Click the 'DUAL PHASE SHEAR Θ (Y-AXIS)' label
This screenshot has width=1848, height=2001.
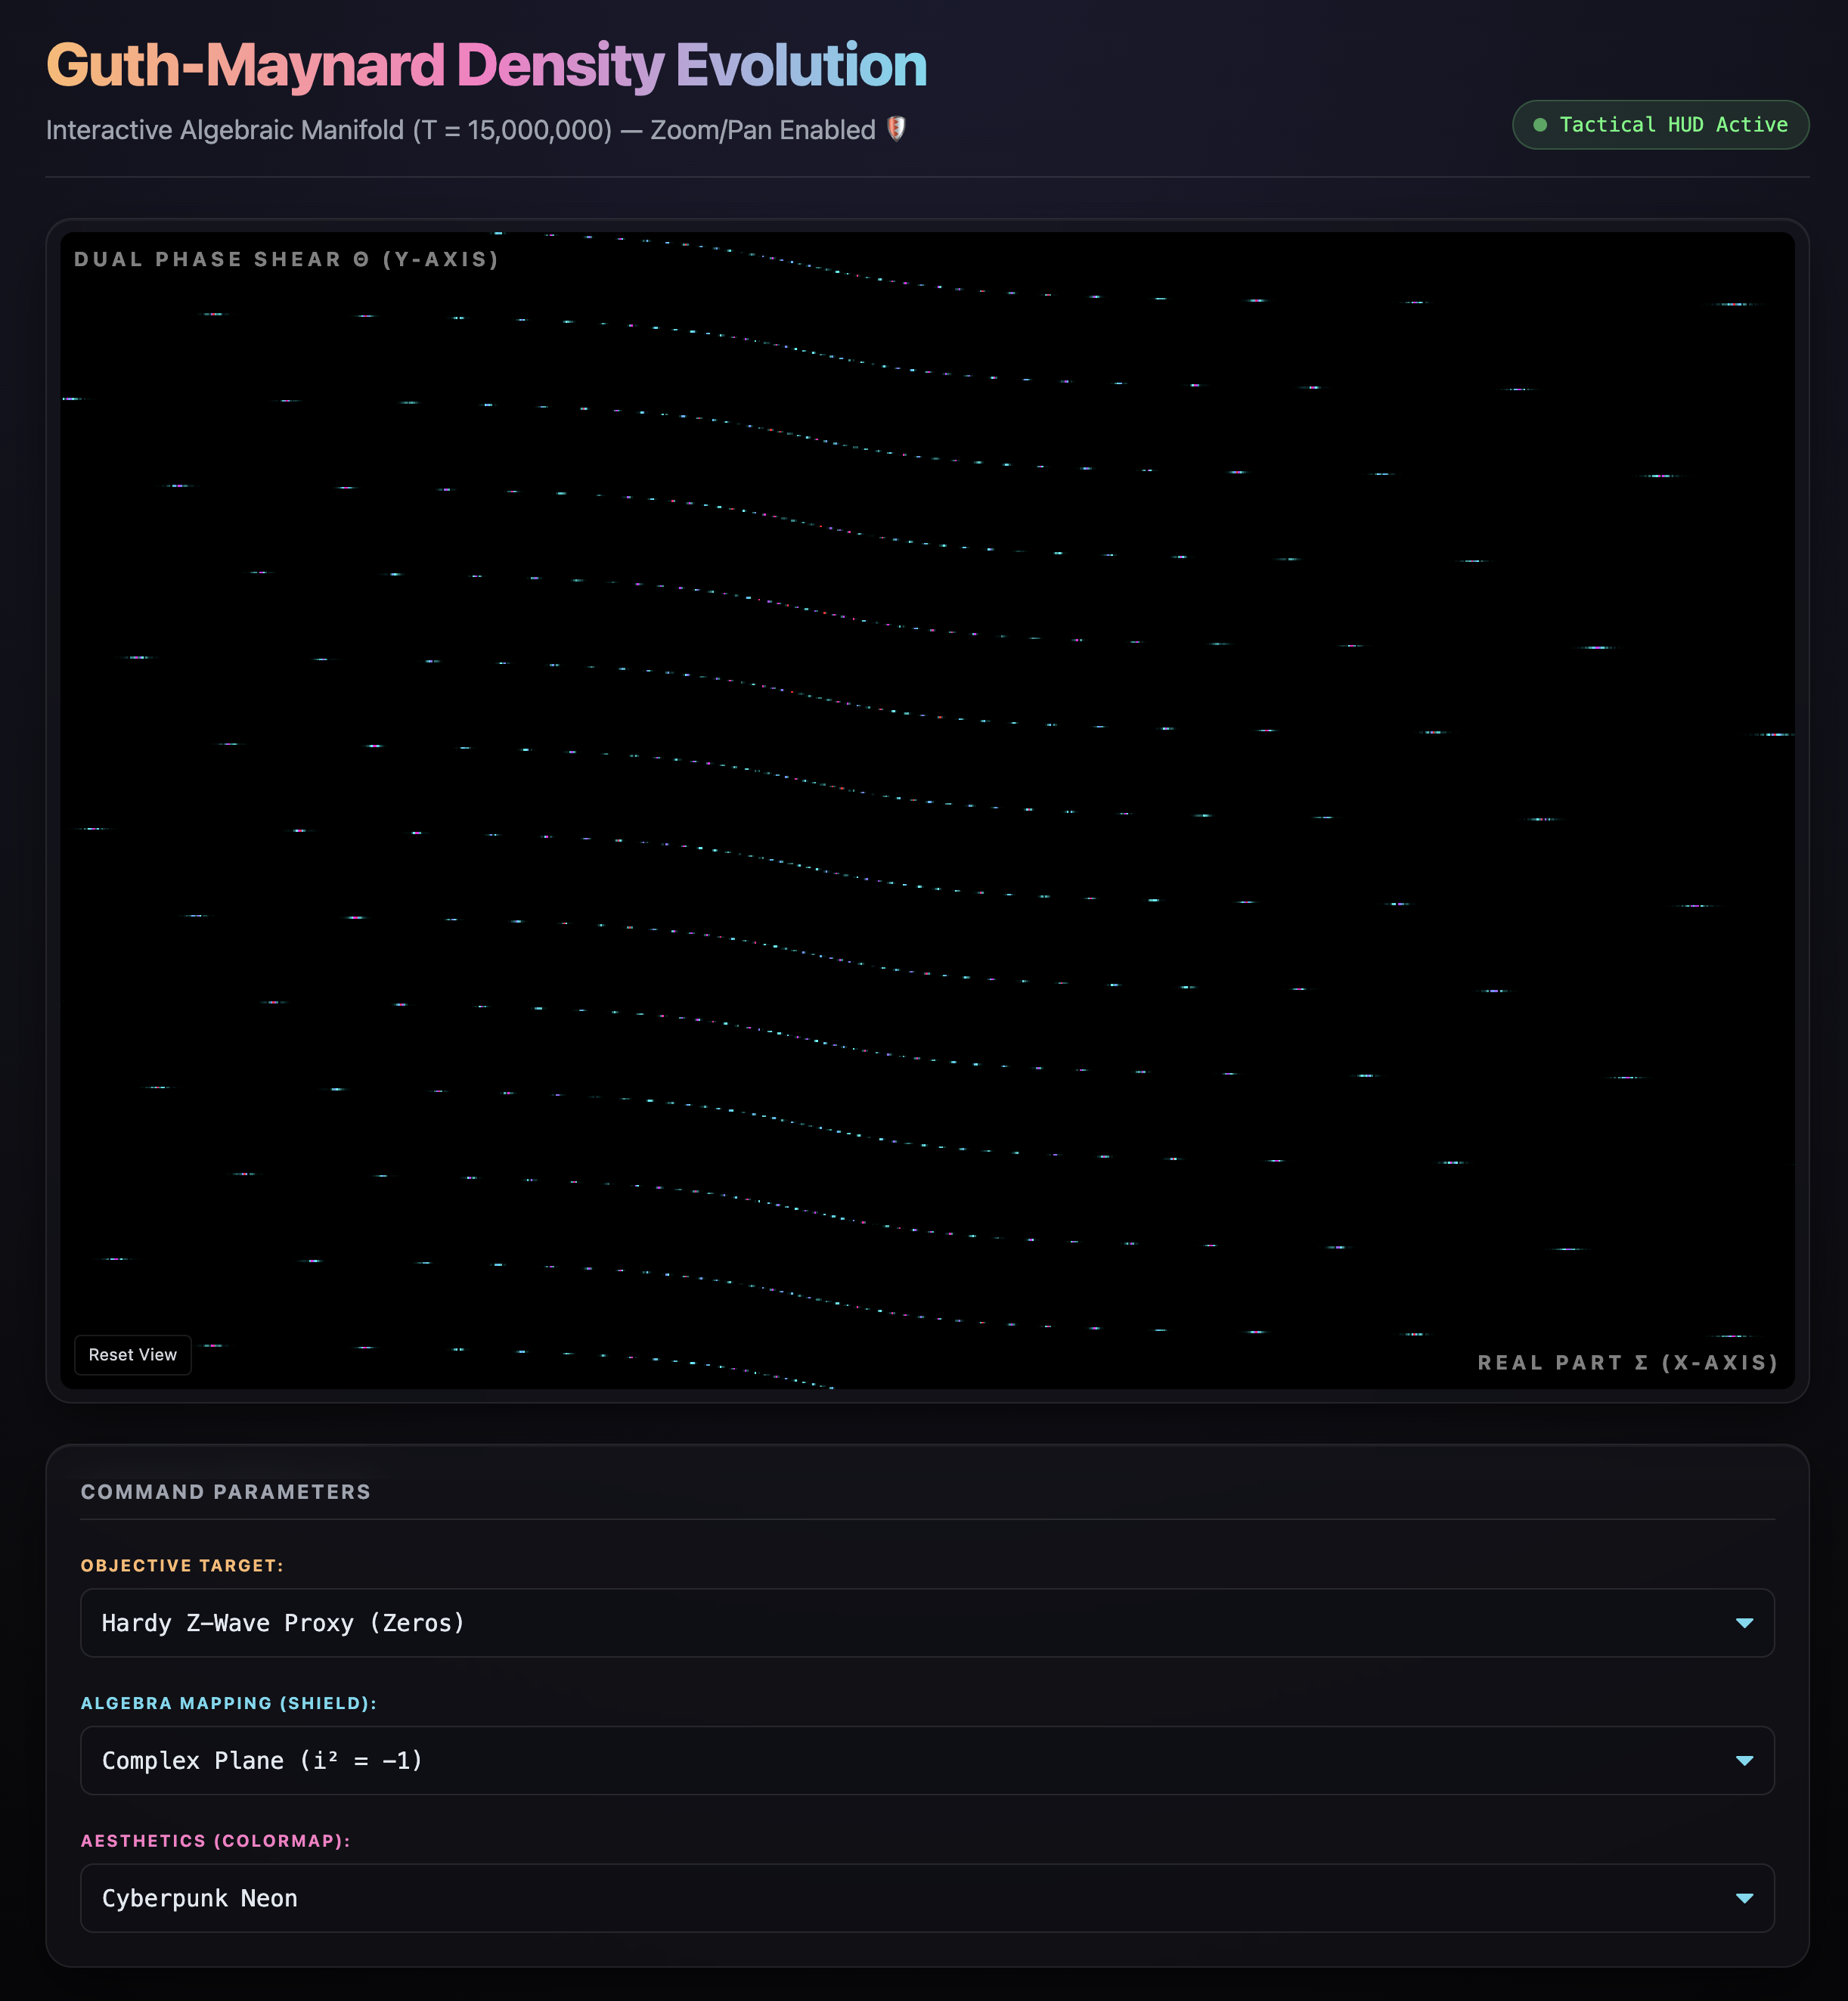click(x=286, y=259)
